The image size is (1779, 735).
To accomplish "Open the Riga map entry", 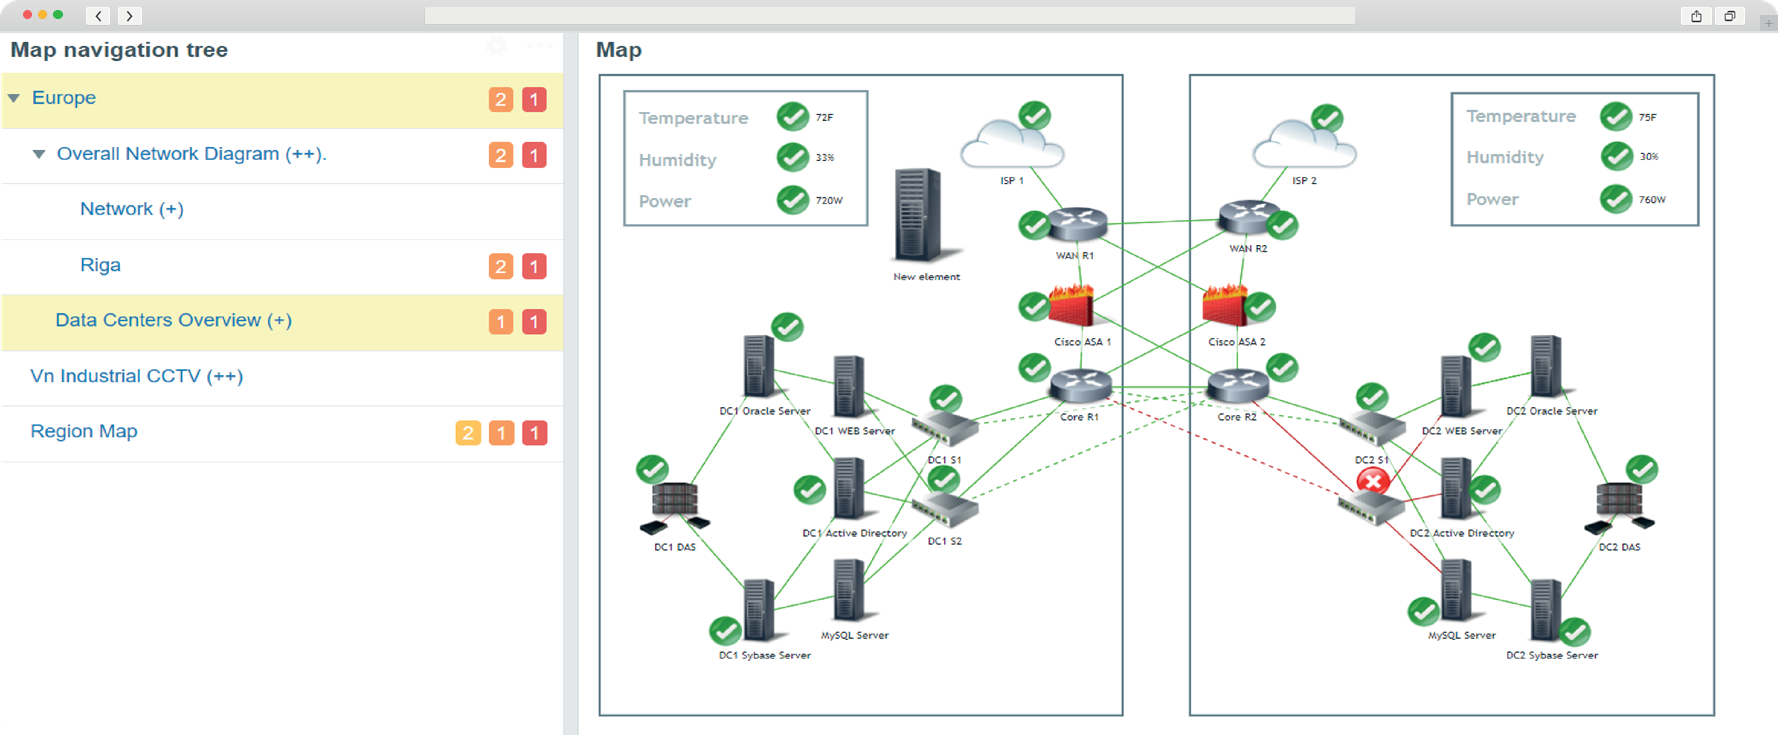I will (100, 265).
